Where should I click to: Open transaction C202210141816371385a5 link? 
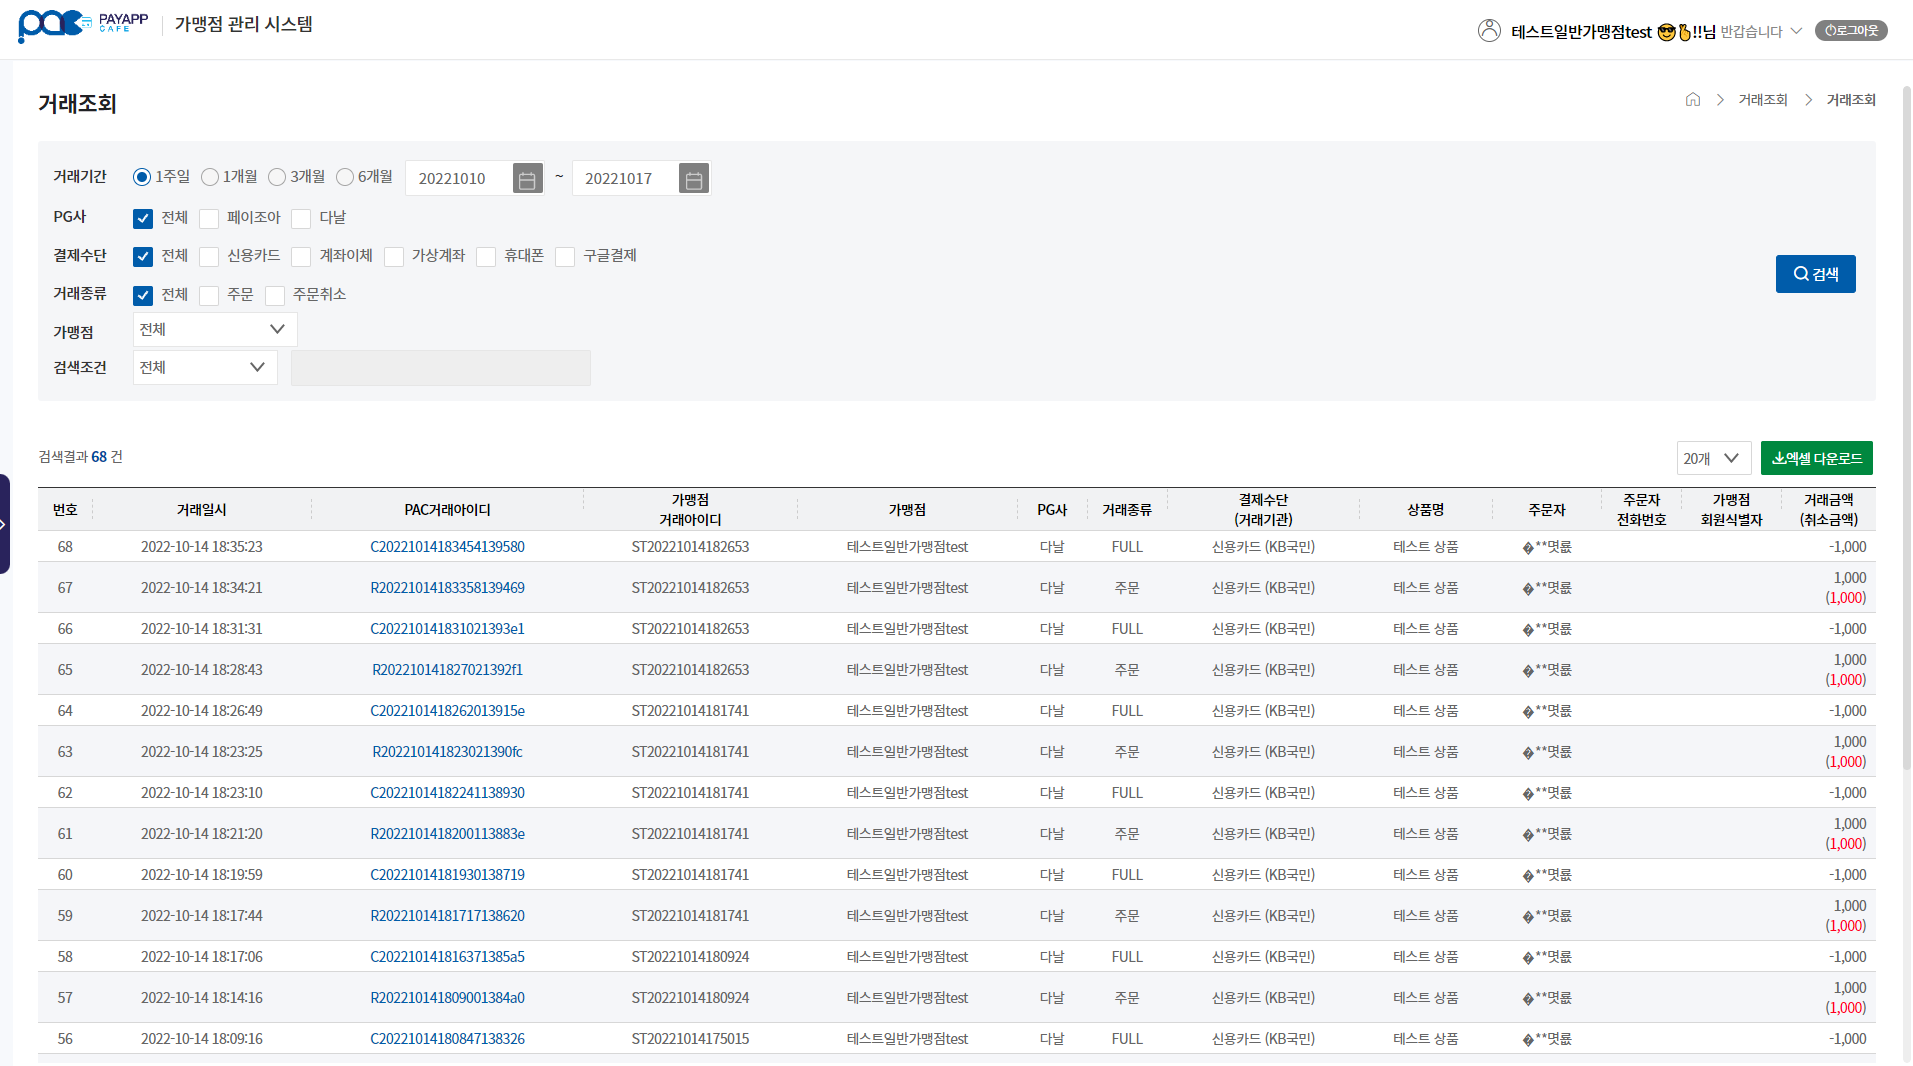(447, 957)
